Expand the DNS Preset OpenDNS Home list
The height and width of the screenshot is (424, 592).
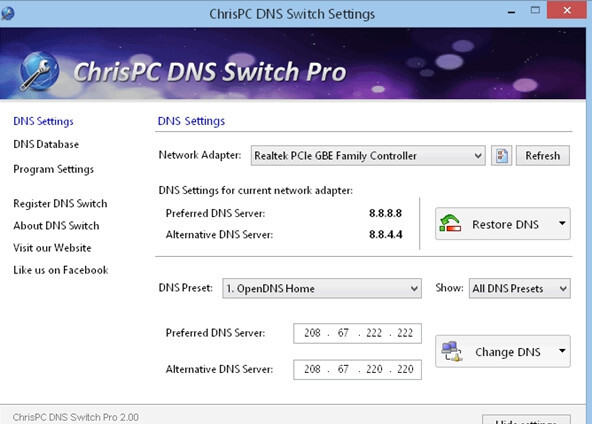click(322, 288)
